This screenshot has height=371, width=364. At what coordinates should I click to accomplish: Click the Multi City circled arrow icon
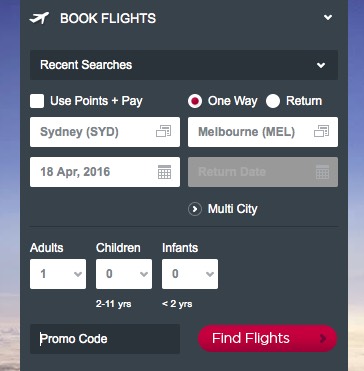(195, 209)
